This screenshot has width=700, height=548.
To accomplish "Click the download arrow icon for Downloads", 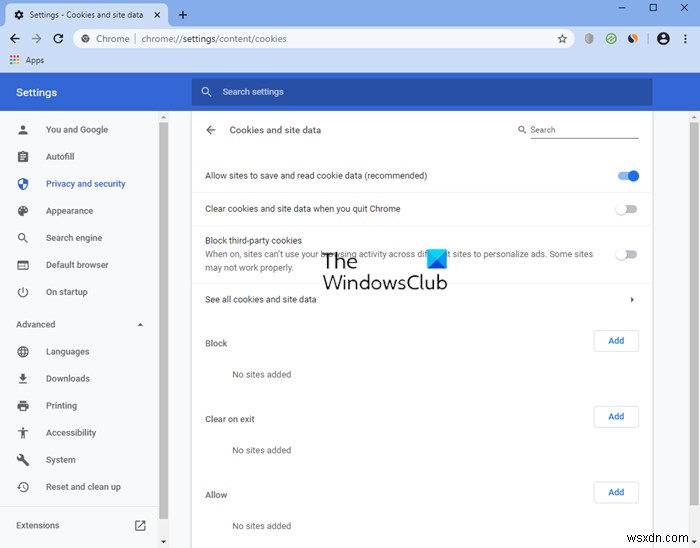I will click(x=23, y=379).
